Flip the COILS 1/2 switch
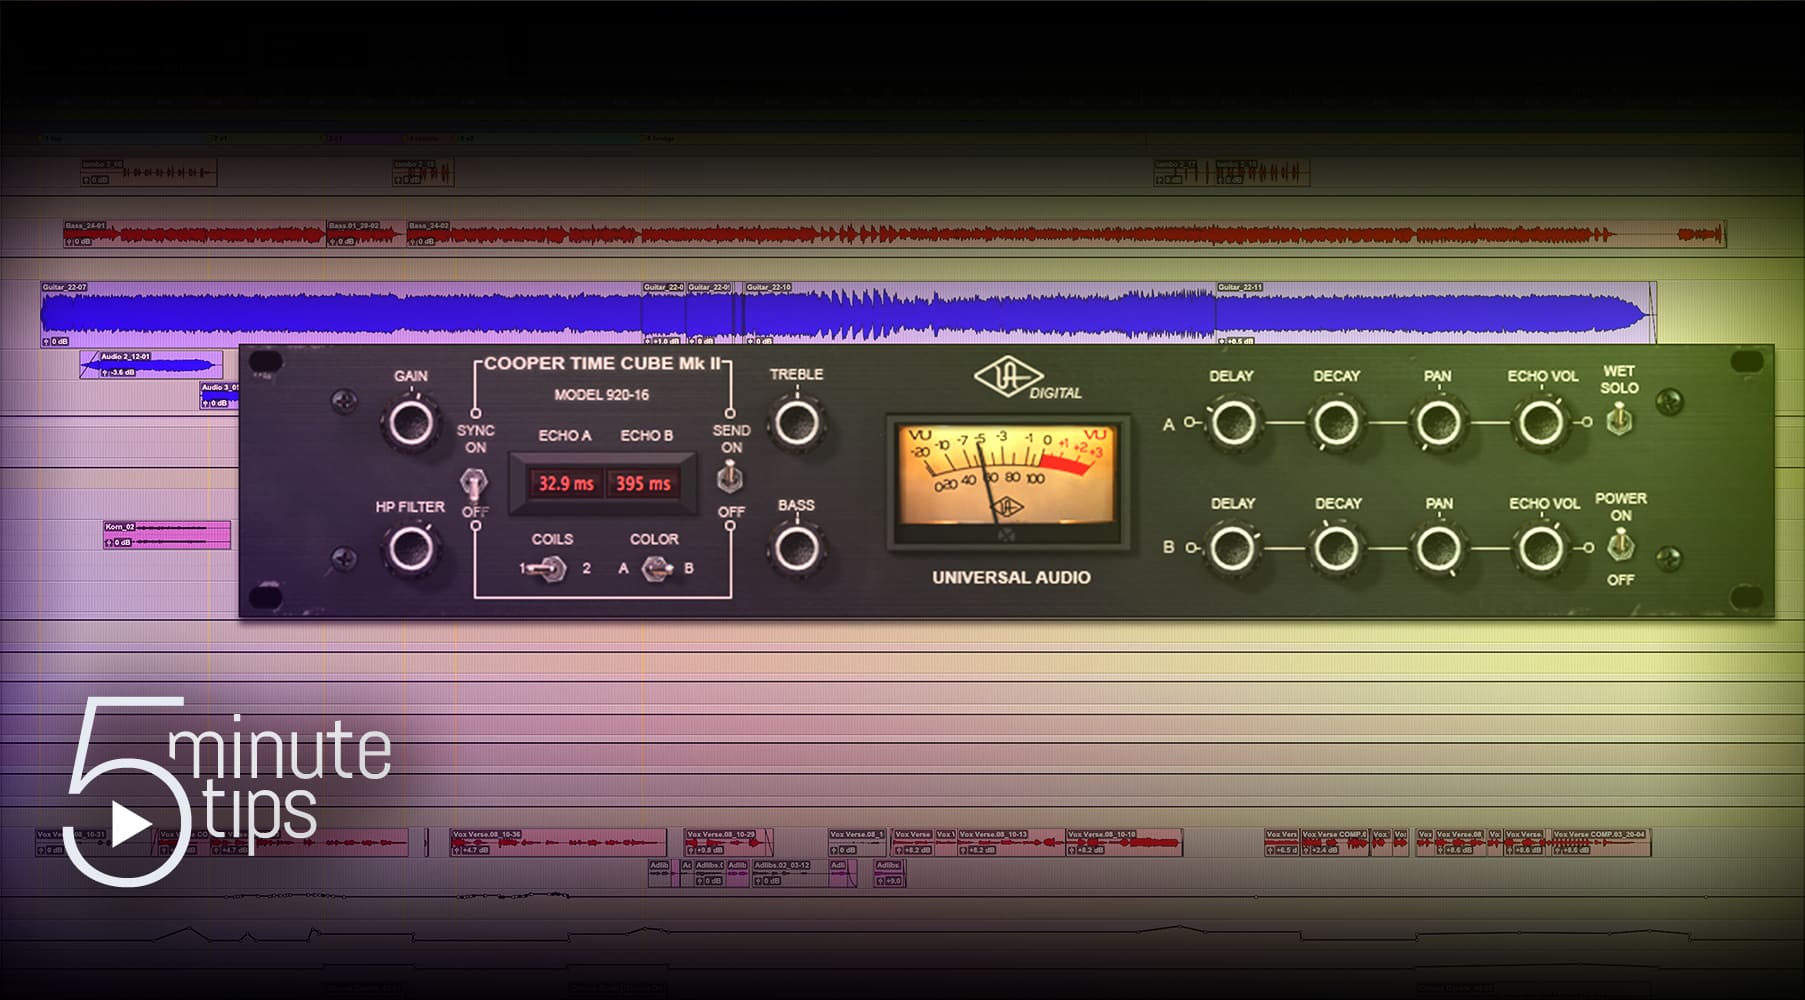1805x1000 pixels. coord(549,569)
